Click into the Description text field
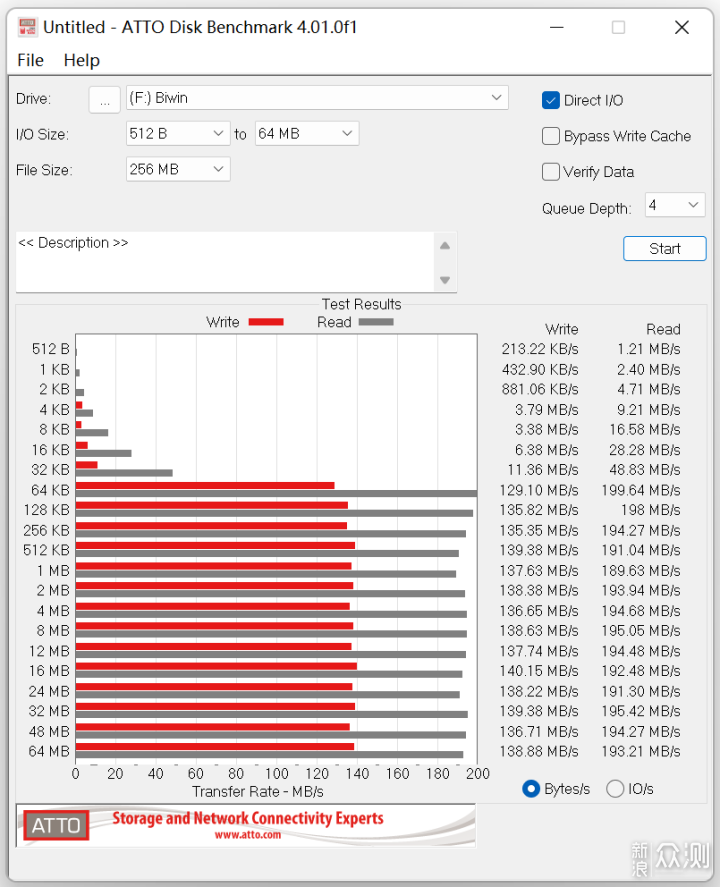The height and width of the screenshot is (887, 720). 225,262
